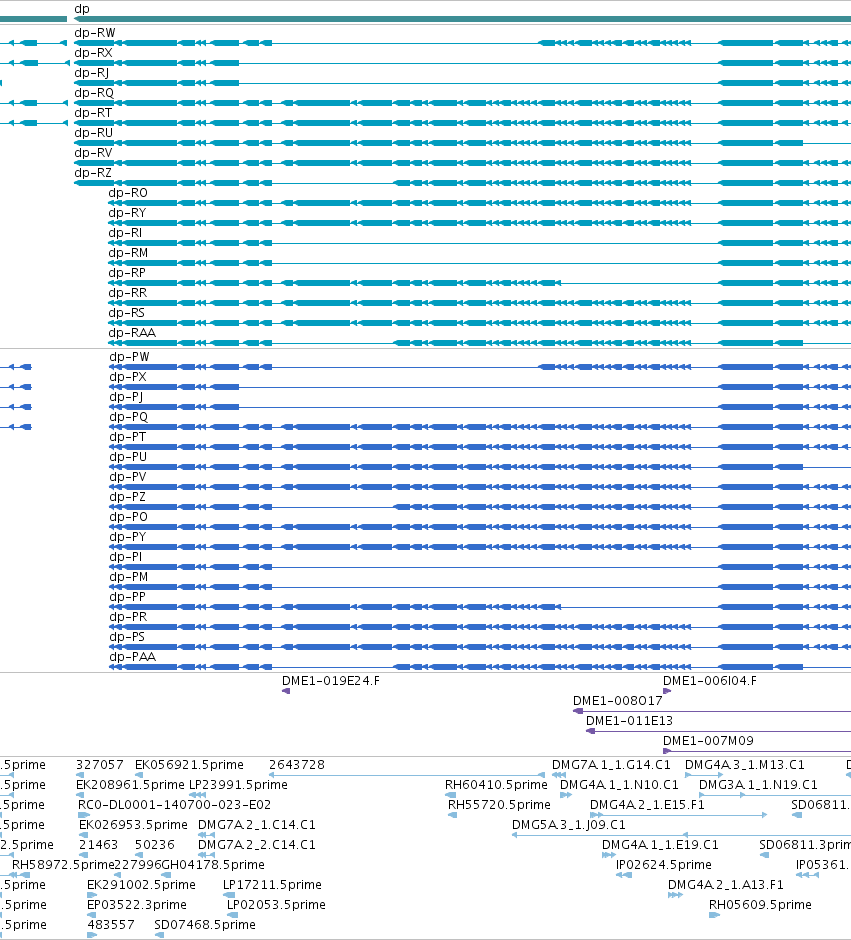851x940 pixels.
Task: Select the dp-PW protein label
Action: [x=129, y=357]
